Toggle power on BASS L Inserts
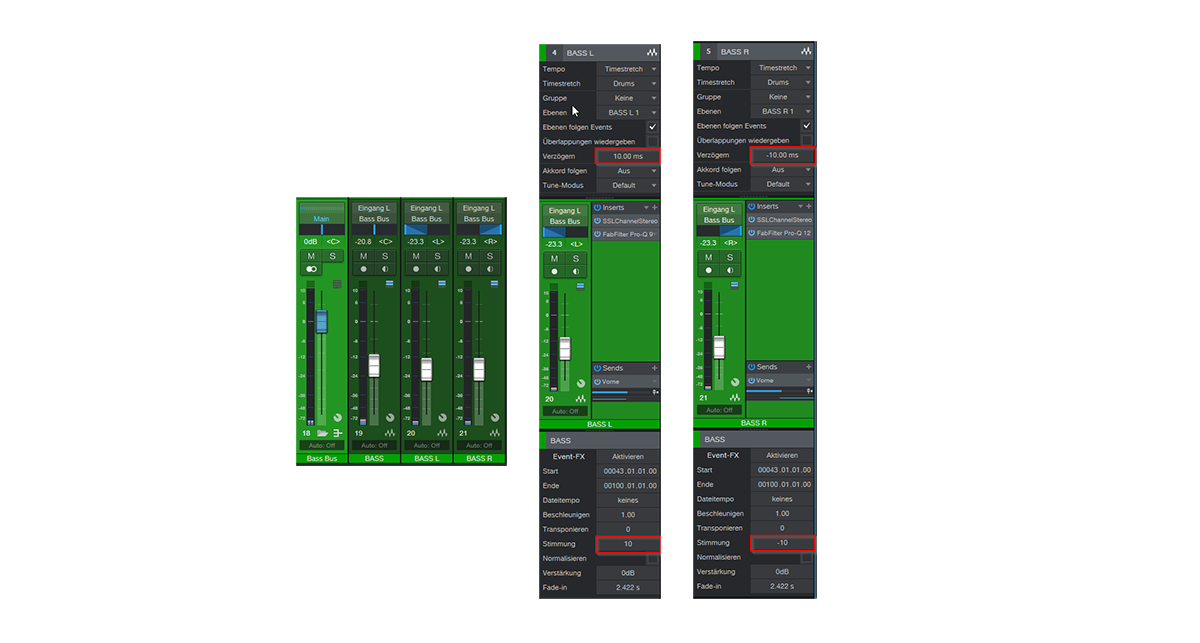The height and width of the screenshot is (643, 1200). click(597, 207)
